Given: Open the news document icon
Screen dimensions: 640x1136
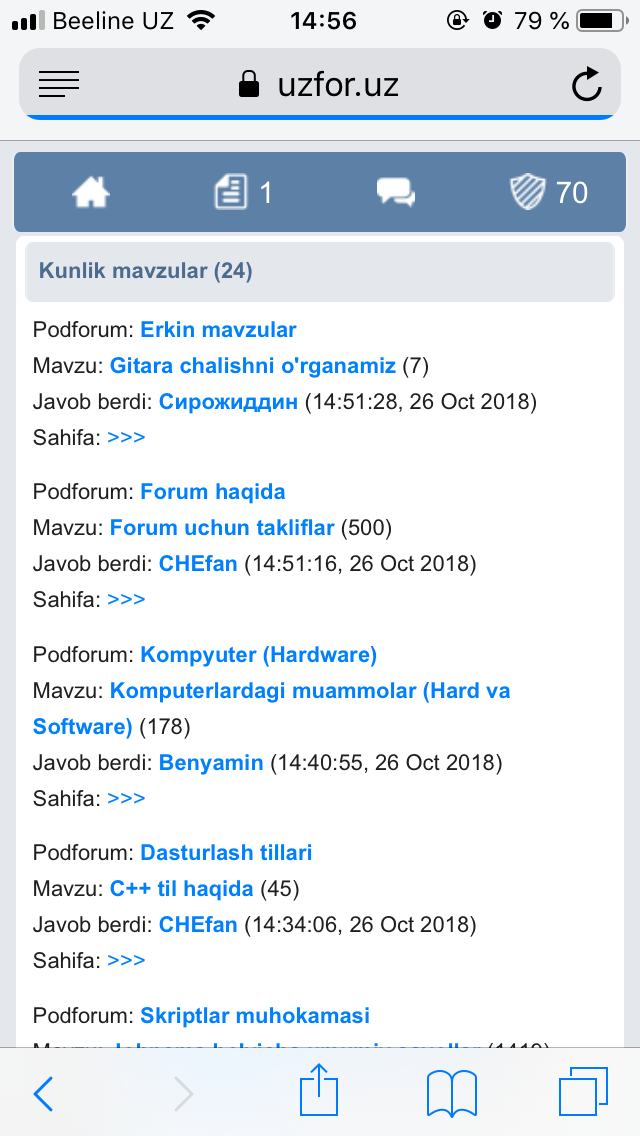Looking at the screenshot, I should (x=231, y=191).
